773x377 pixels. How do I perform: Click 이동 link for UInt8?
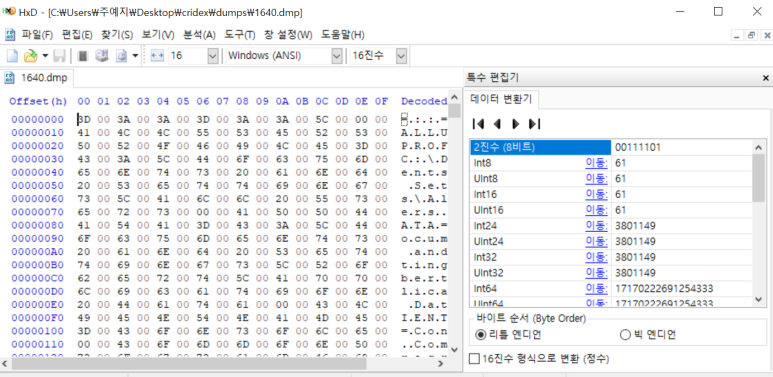(596, 178)
